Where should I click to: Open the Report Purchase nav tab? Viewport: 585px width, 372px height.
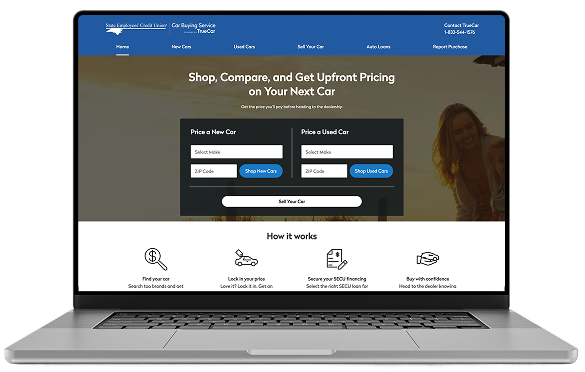[x=450, y=47]
